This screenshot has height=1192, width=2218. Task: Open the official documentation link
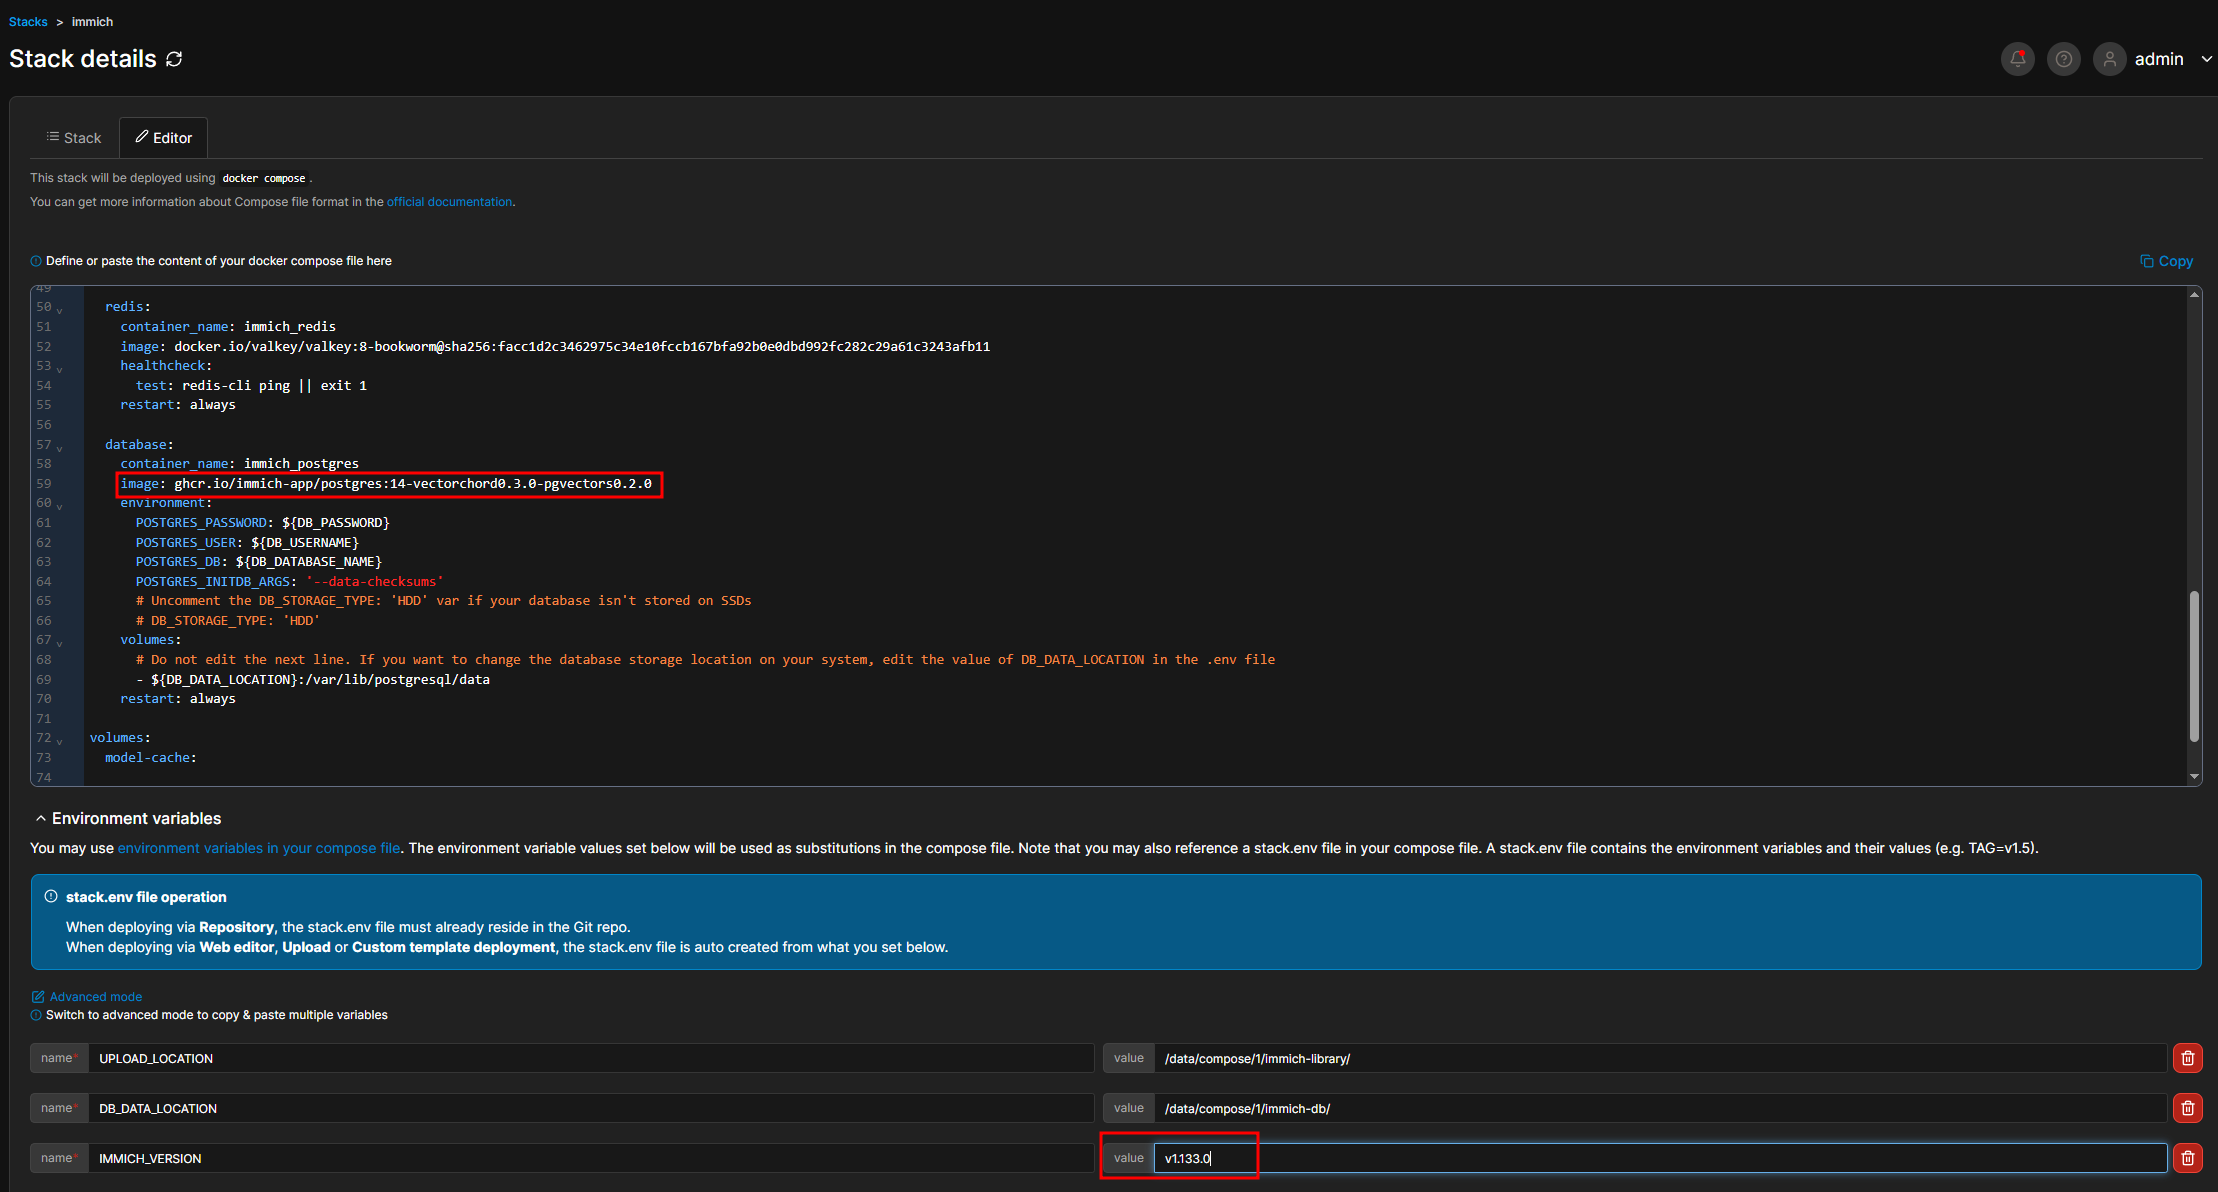[x=449, y=202]
